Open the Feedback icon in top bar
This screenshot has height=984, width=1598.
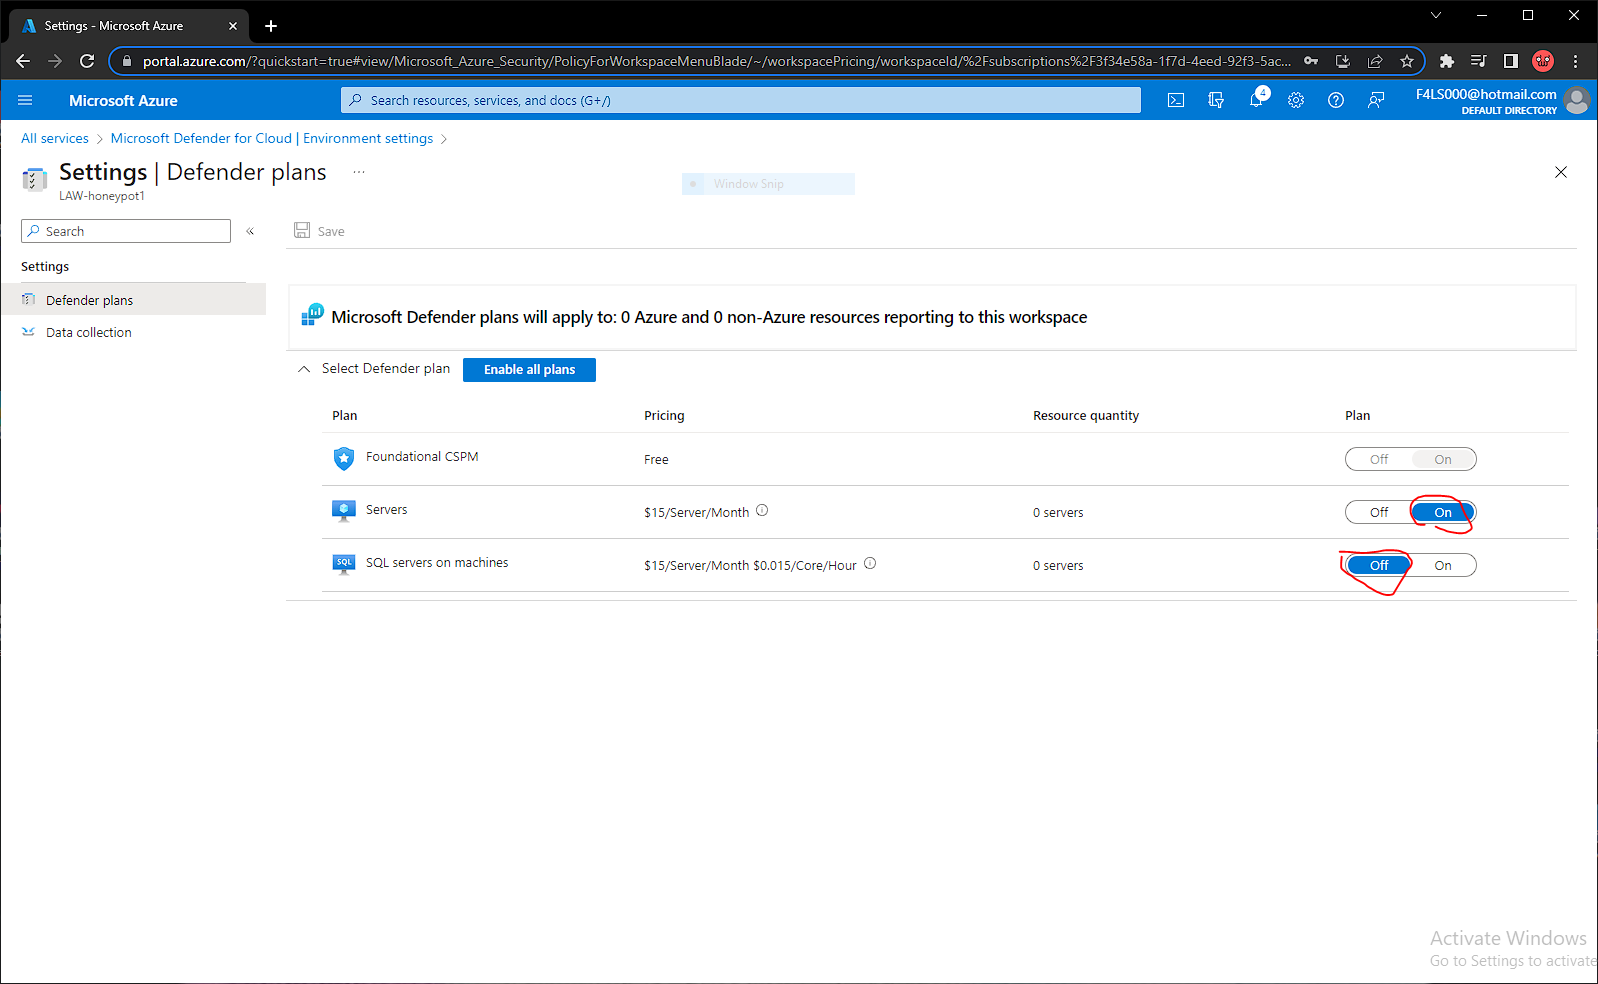click(x=1376, y=100)
